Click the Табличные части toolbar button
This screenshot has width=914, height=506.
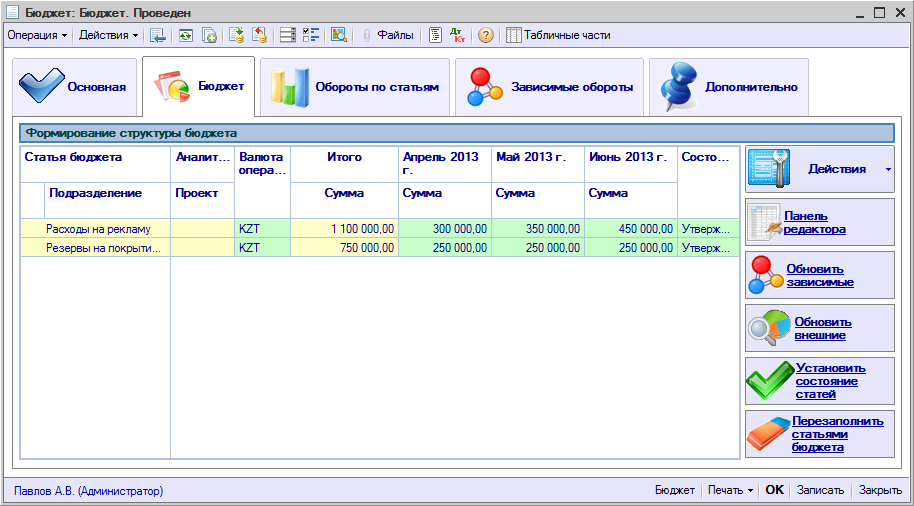(x=558, y=35)
